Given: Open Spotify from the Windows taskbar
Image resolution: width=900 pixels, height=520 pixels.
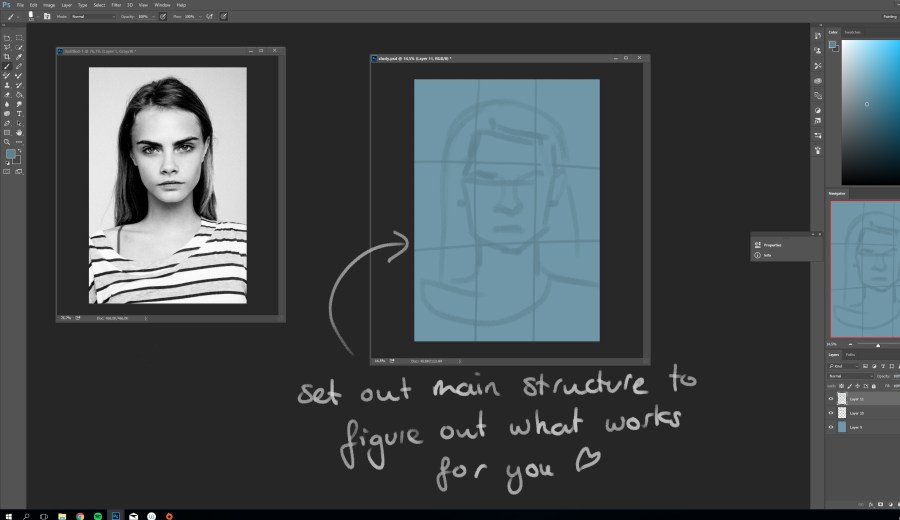Looking at the screenshot, I should (x=97, y=515).
